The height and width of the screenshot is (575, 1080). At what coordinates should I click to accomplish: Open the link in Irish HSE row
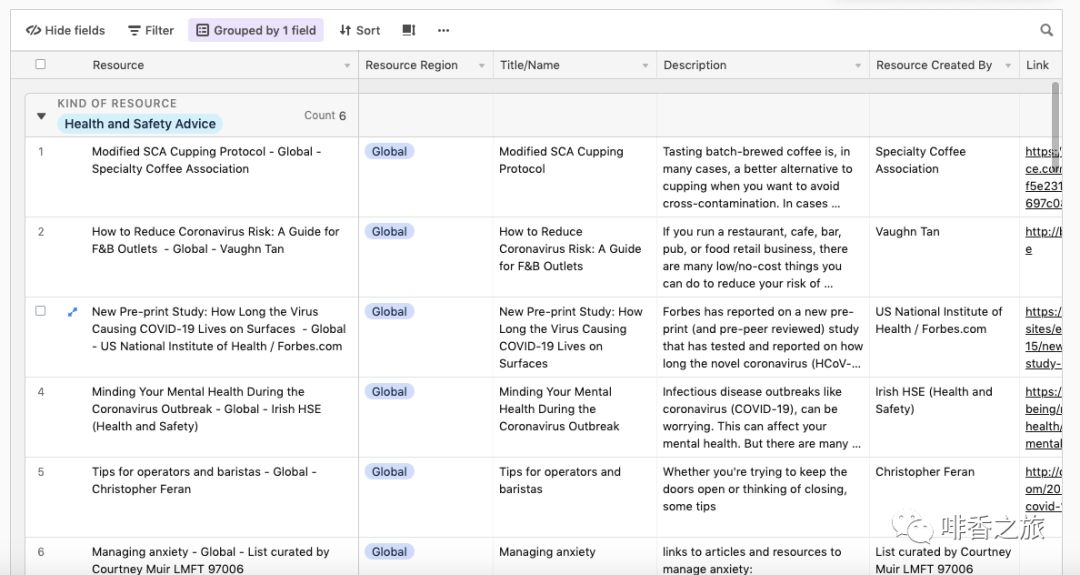point(1043,417)
